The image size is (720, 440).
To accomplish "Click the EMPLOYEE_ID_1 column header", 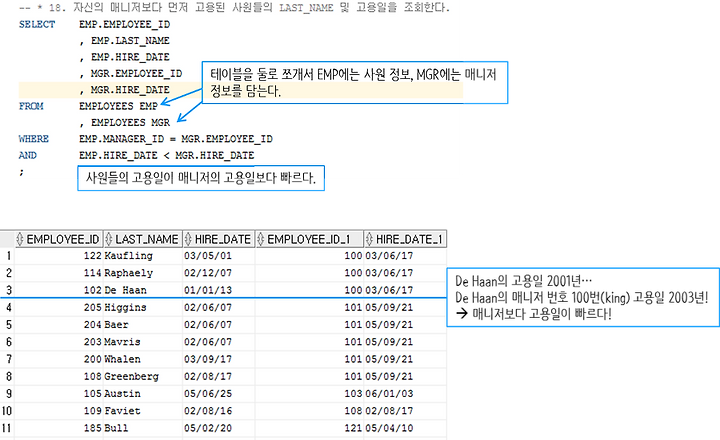I will (x=309, y=239).
